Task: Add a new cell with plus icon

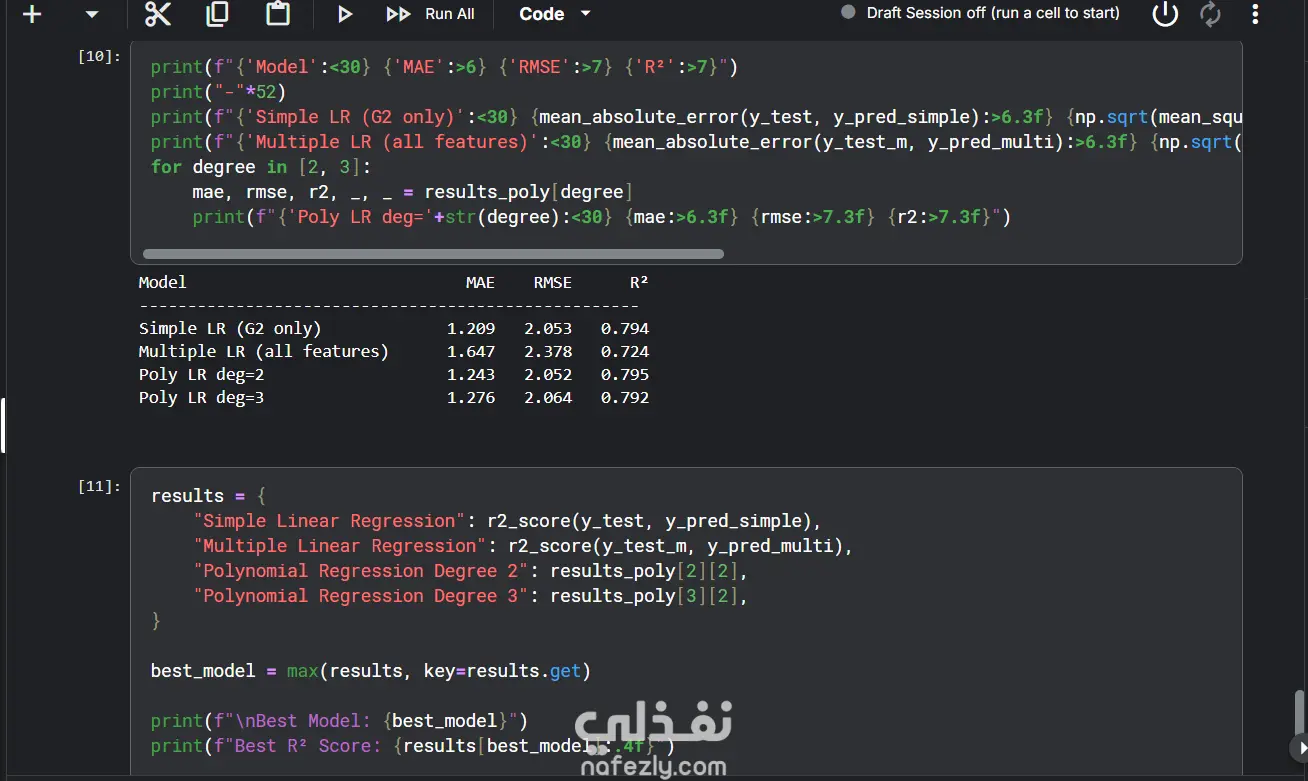Action: tap(32, 14)
